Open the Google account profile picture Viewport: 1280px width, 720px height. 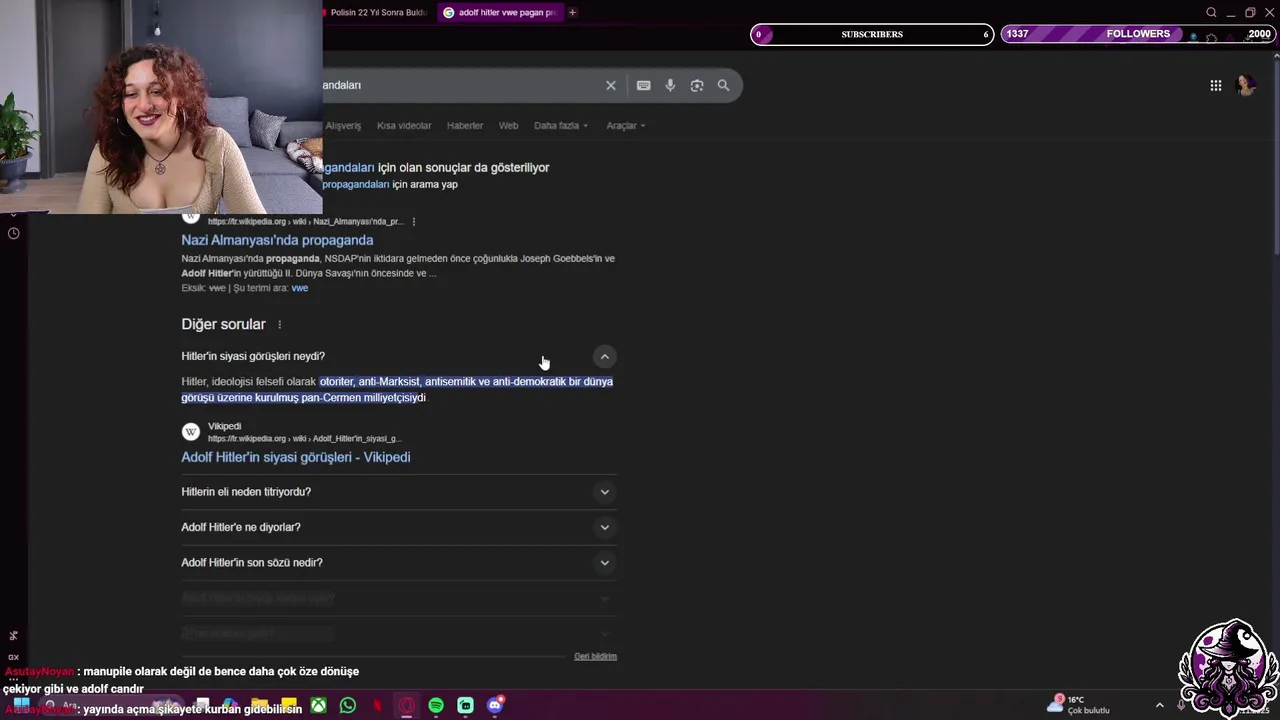coord(1246,85)
